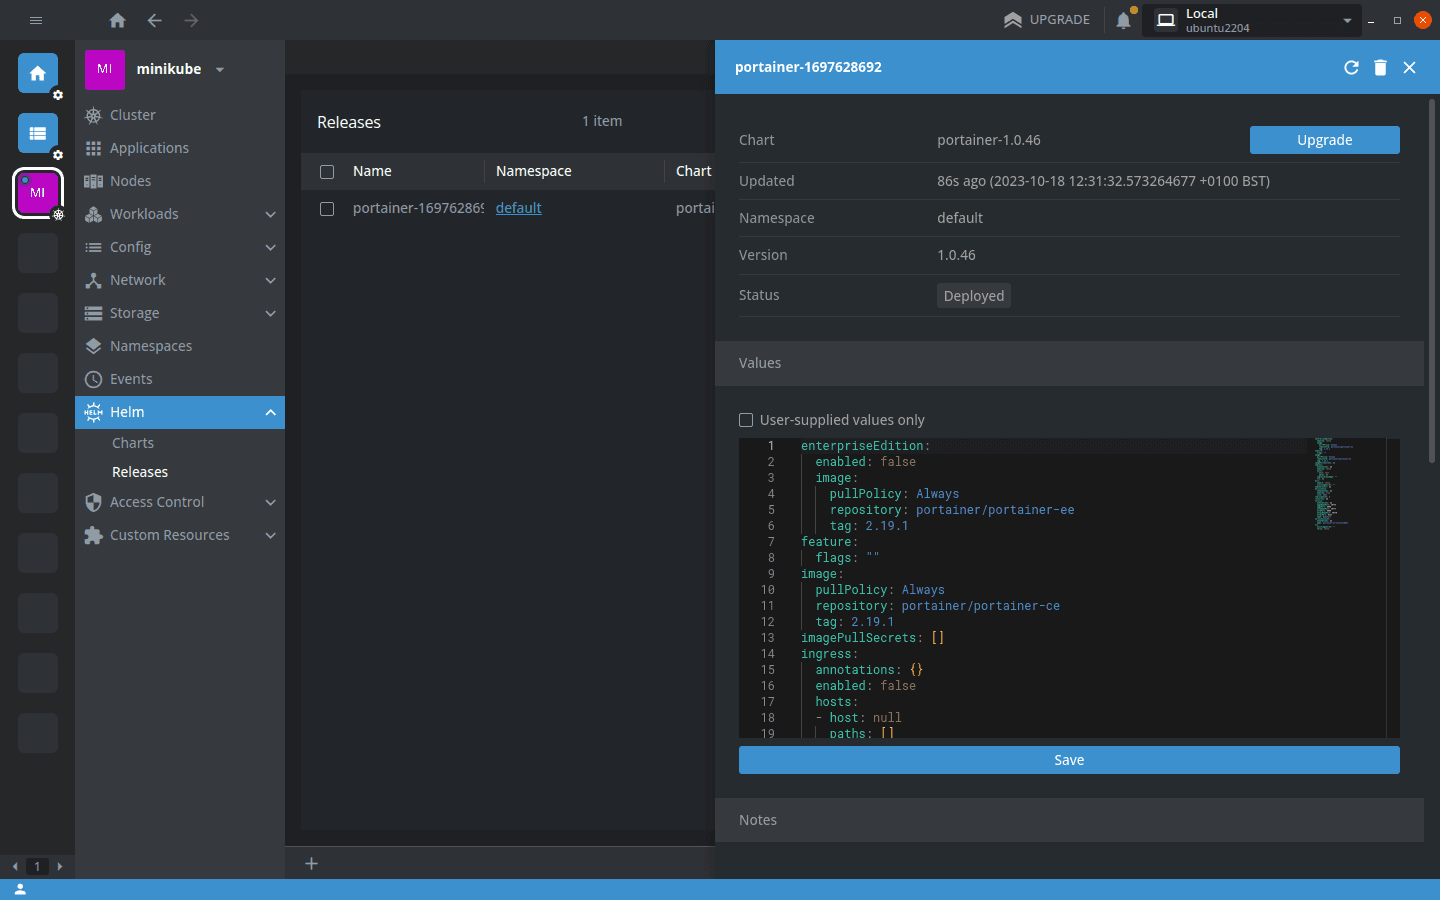Open notifications bell
This screenshot has height=900, width=1440.
click(1123, 20)
